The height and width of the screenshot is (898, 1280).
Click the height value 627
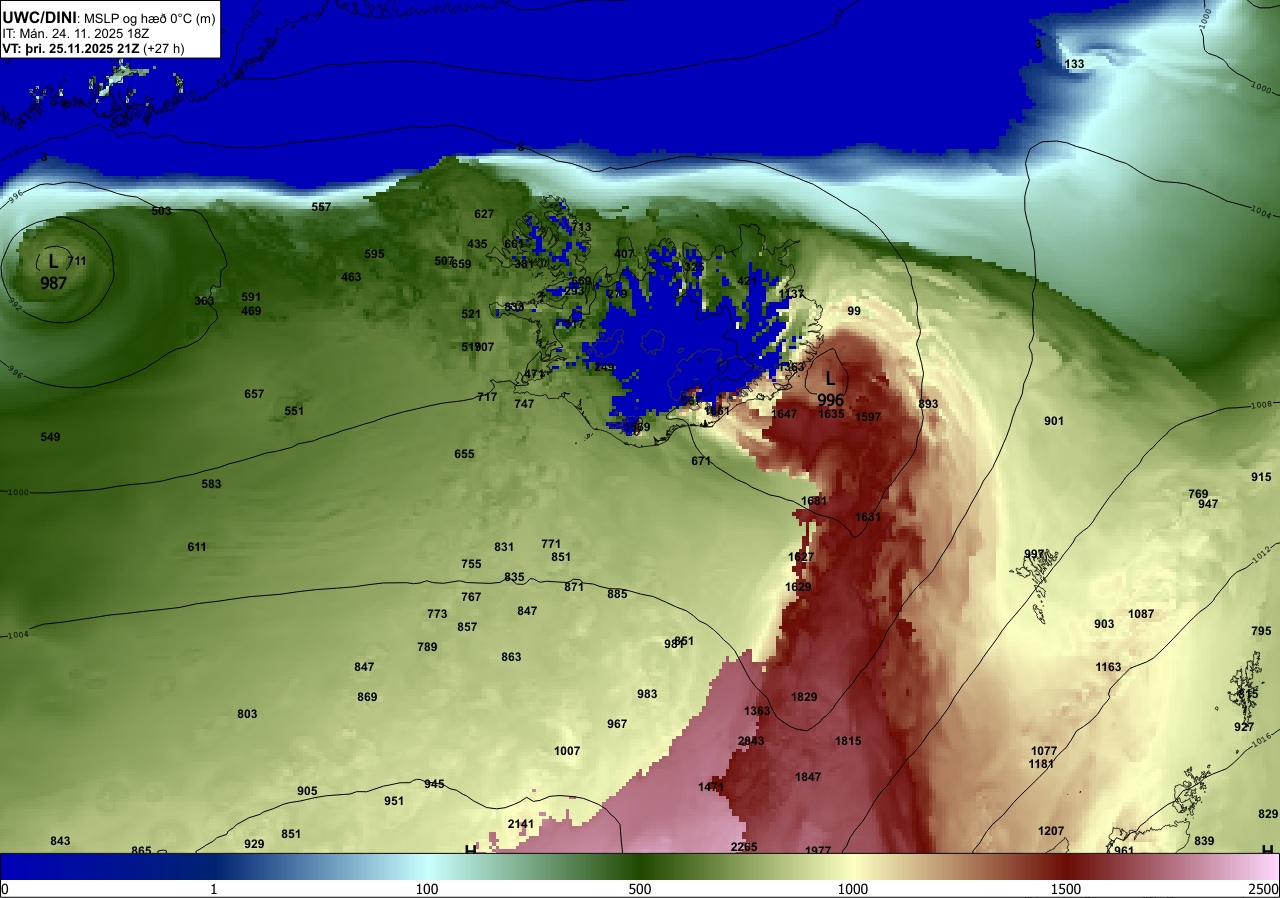point(484,214)
